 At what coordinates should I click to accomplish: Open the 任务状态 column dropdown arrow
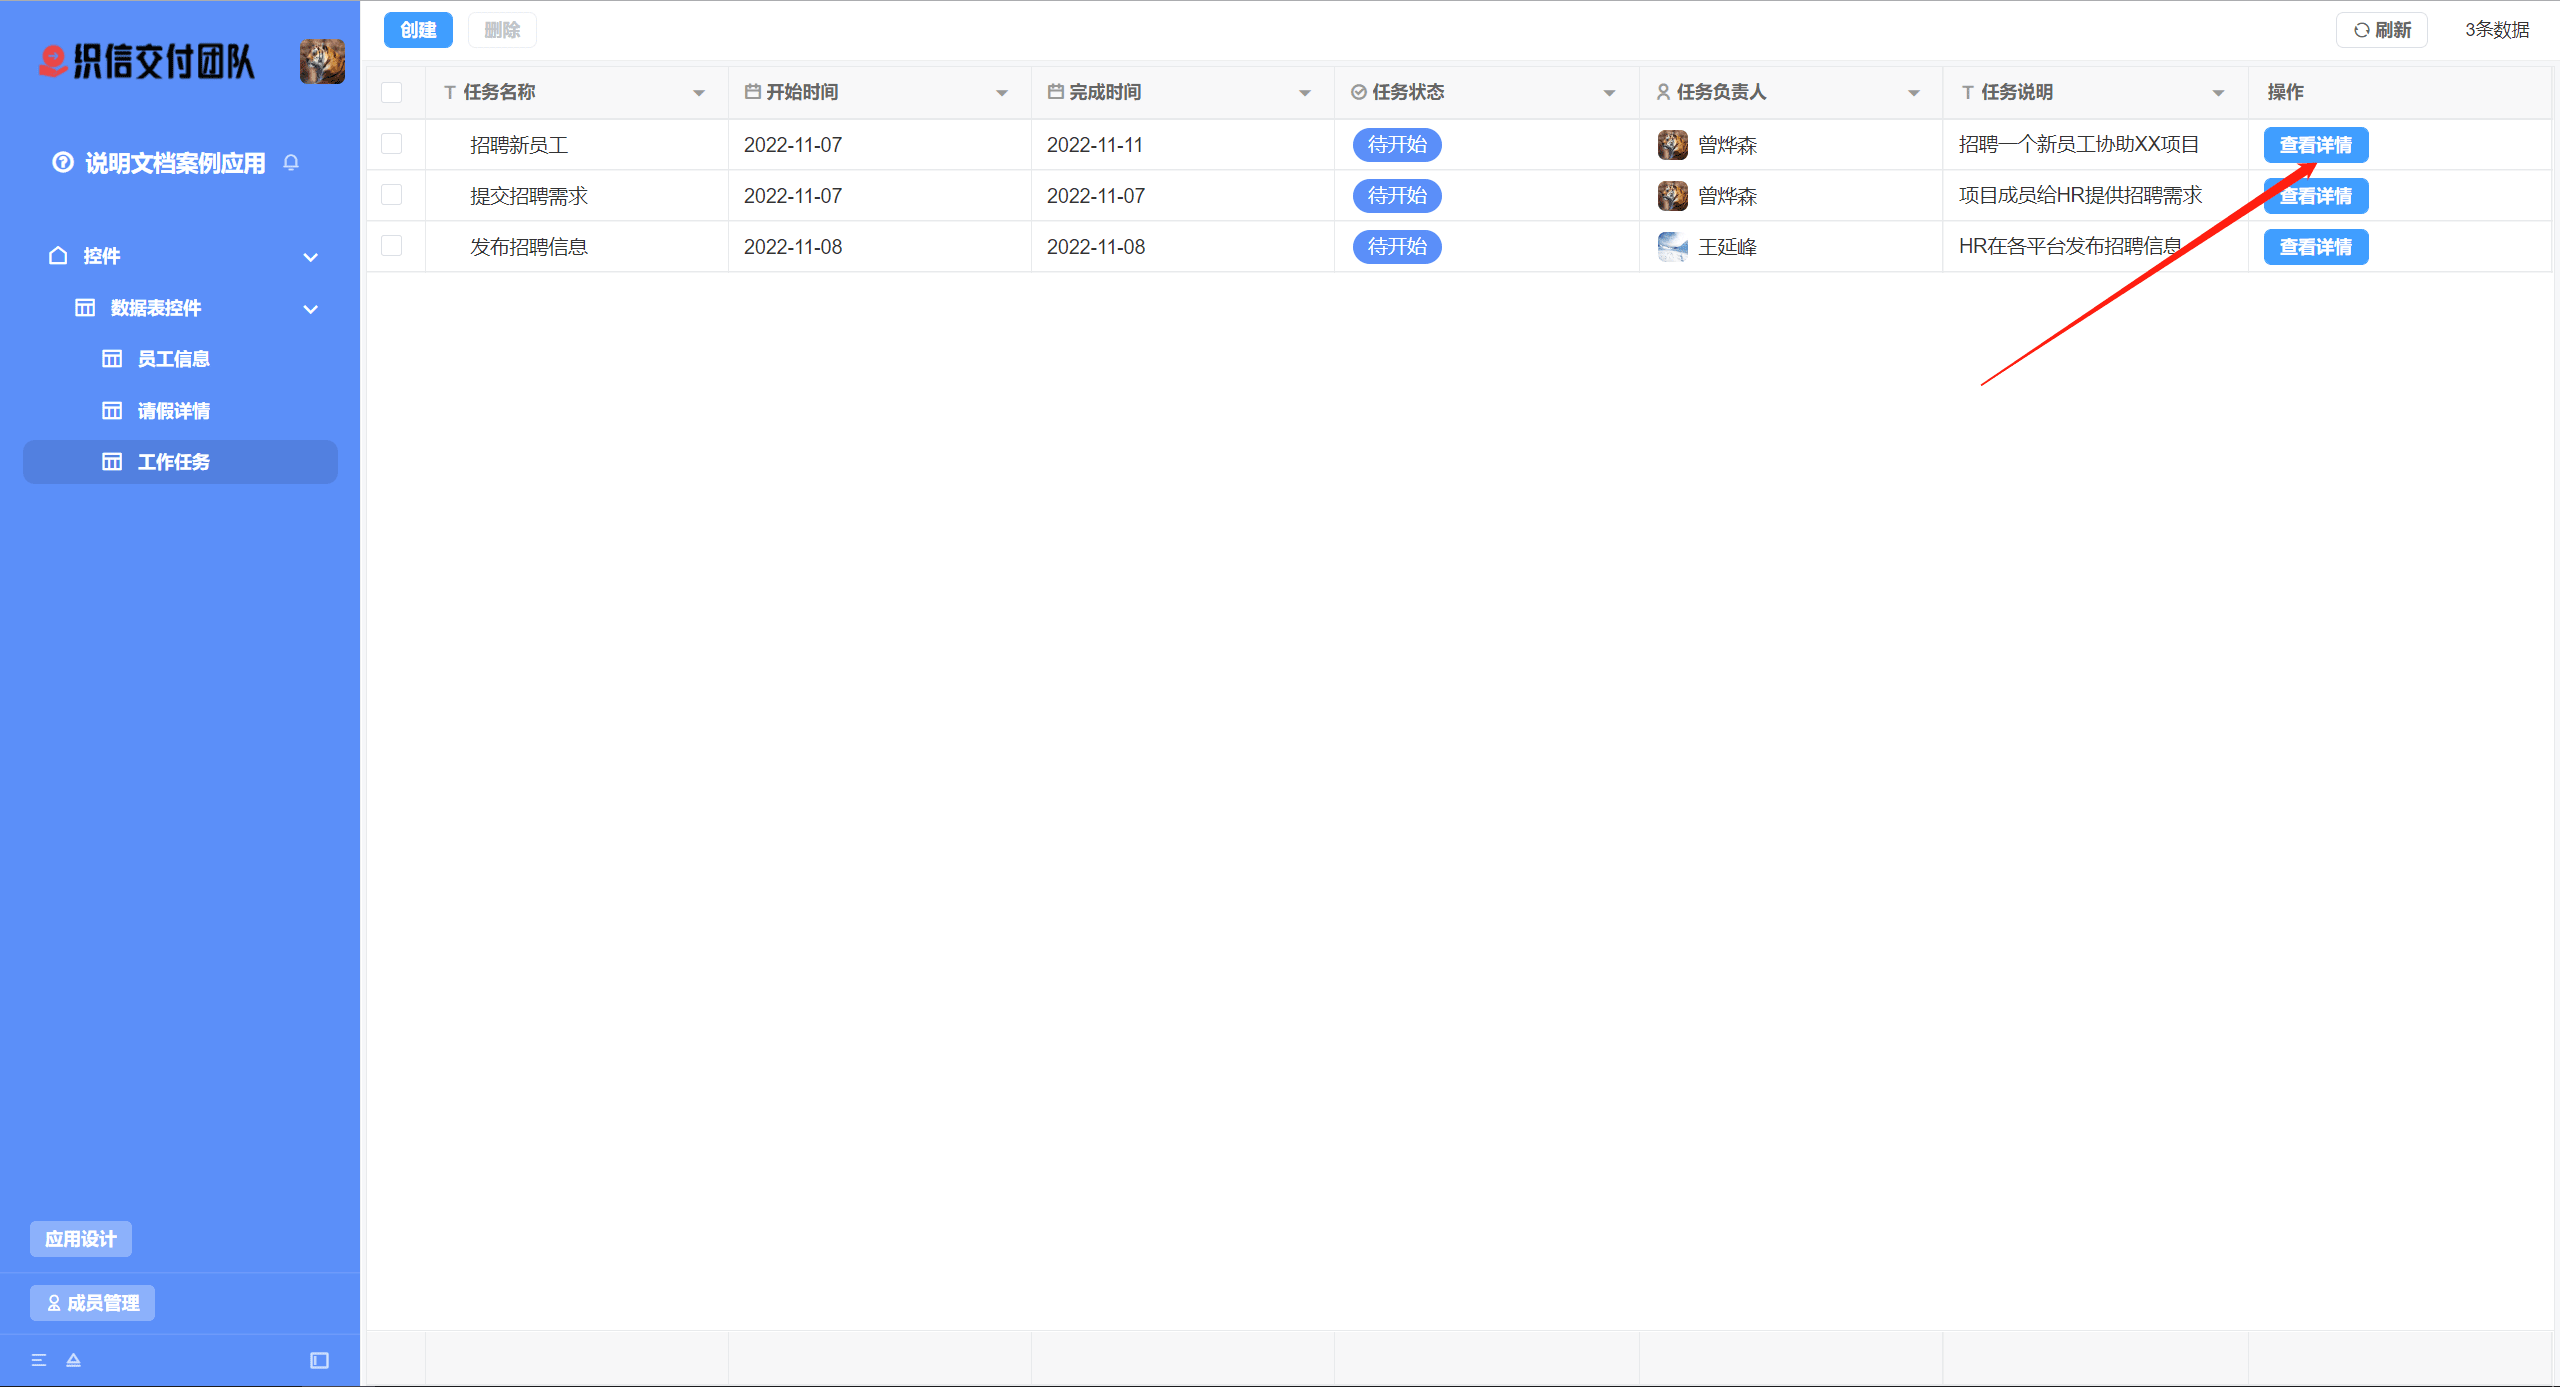coord(1609,93)
